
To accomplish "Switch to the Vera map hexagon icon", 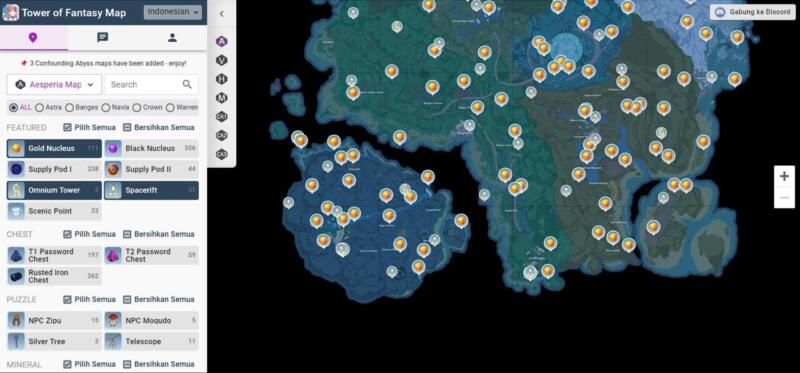I will tap(221, 60).
